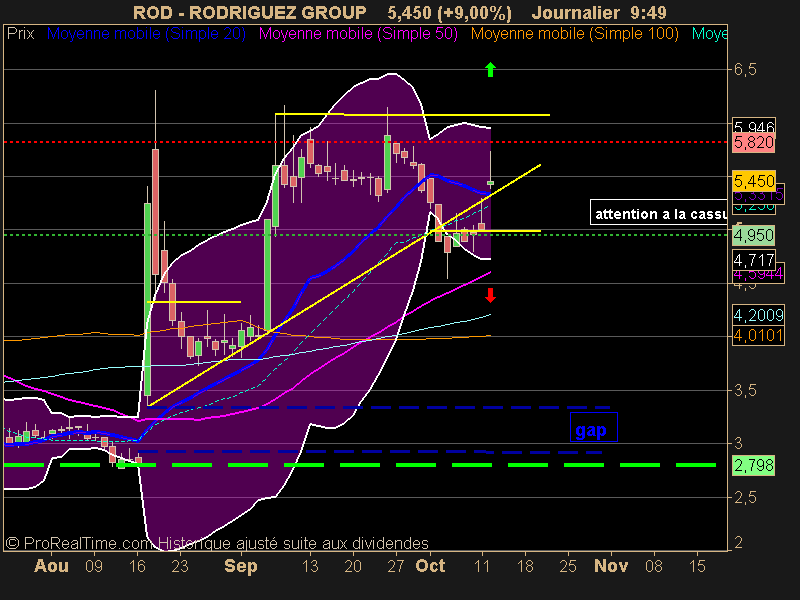Click the 'Aou' month label on time axis
Screen dimensions: 800x600
[51, 566]
